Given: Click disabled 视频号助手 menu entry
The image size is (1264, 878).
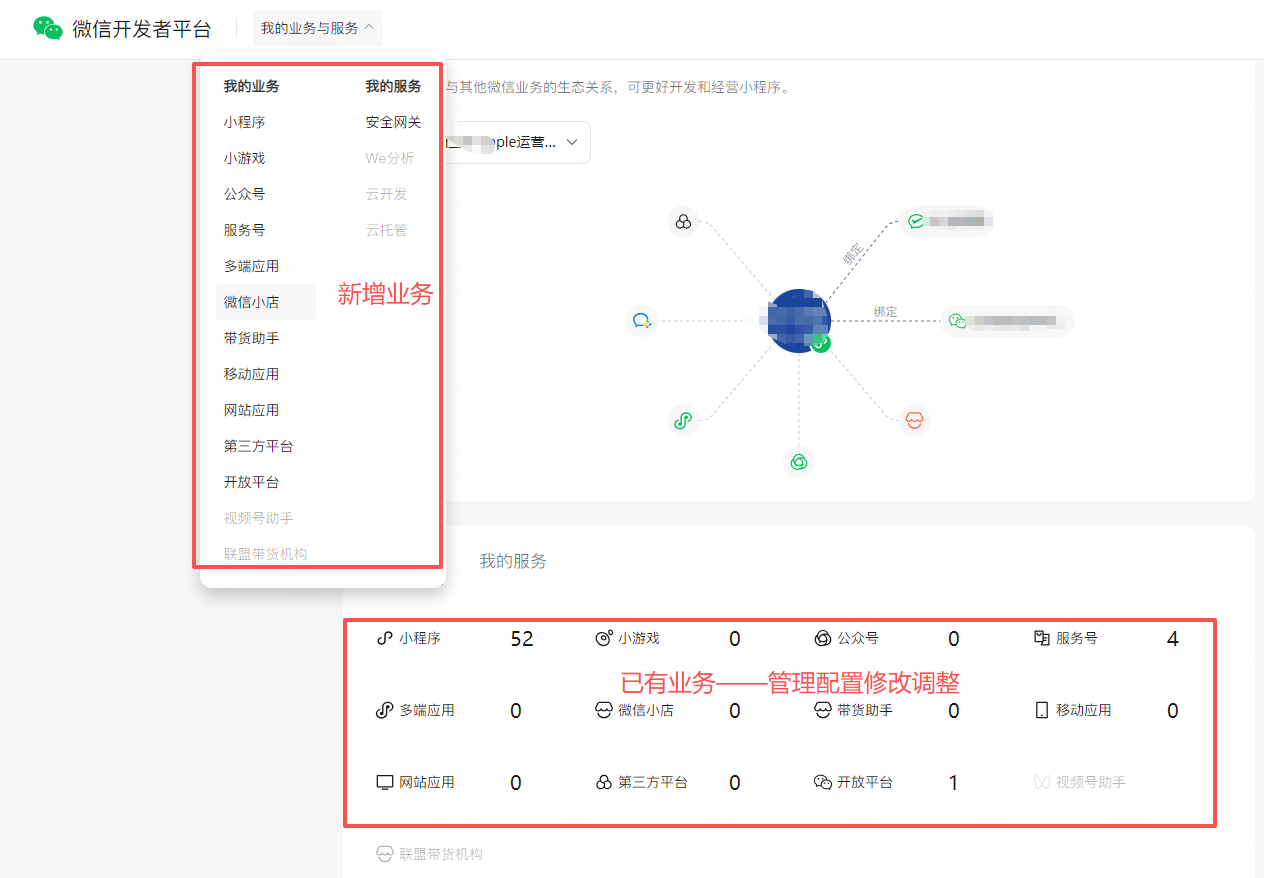Looking at the screenshot, I should (259, 518).
